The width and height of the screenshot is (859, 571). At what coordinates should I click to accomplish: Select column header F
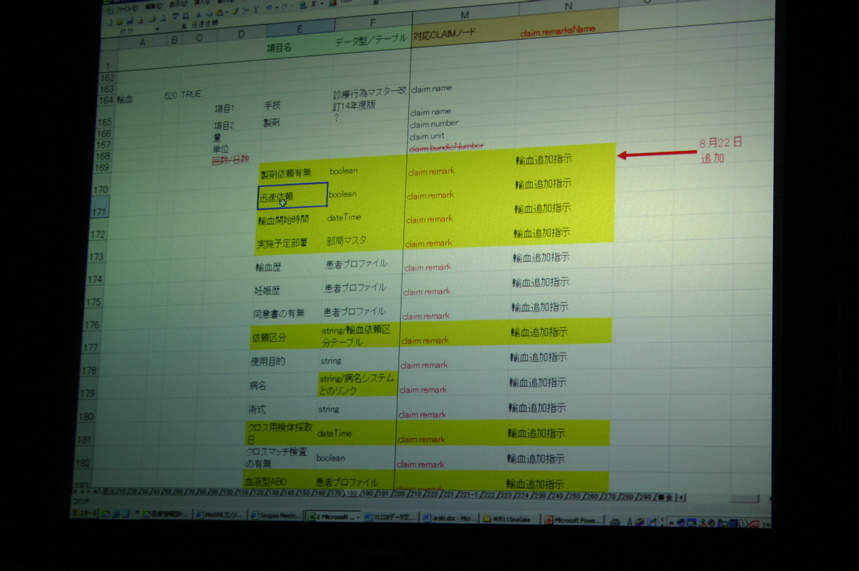[x=373, y=23]
